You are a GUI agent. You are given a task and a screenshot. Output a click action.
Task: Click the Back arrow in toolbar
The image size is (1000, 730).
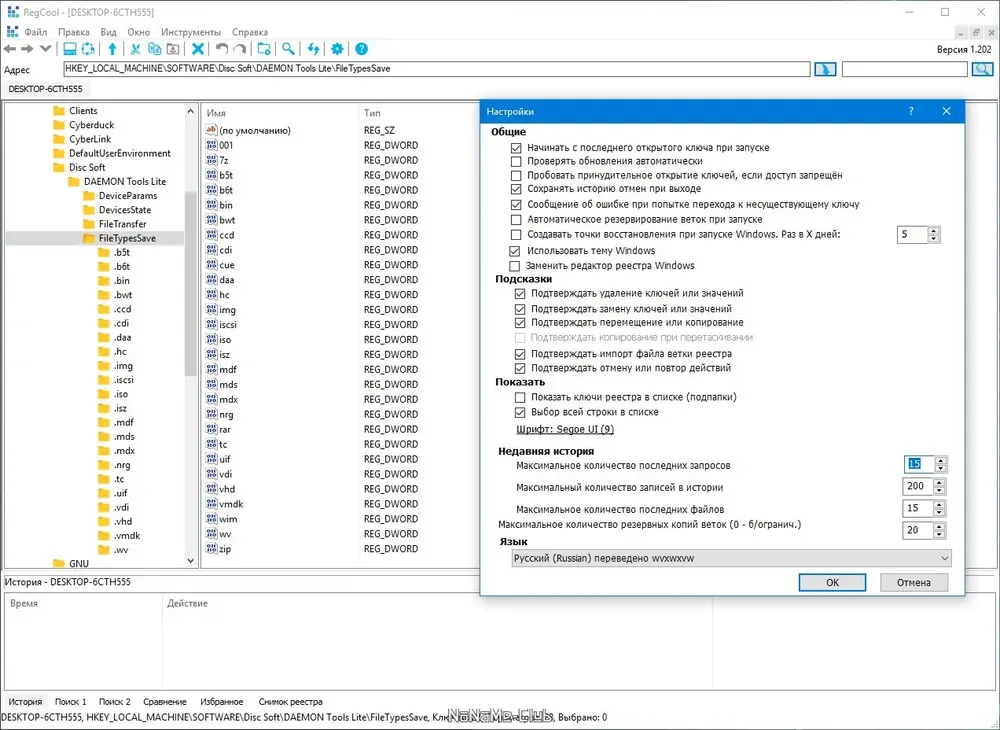tap(10, 49)
